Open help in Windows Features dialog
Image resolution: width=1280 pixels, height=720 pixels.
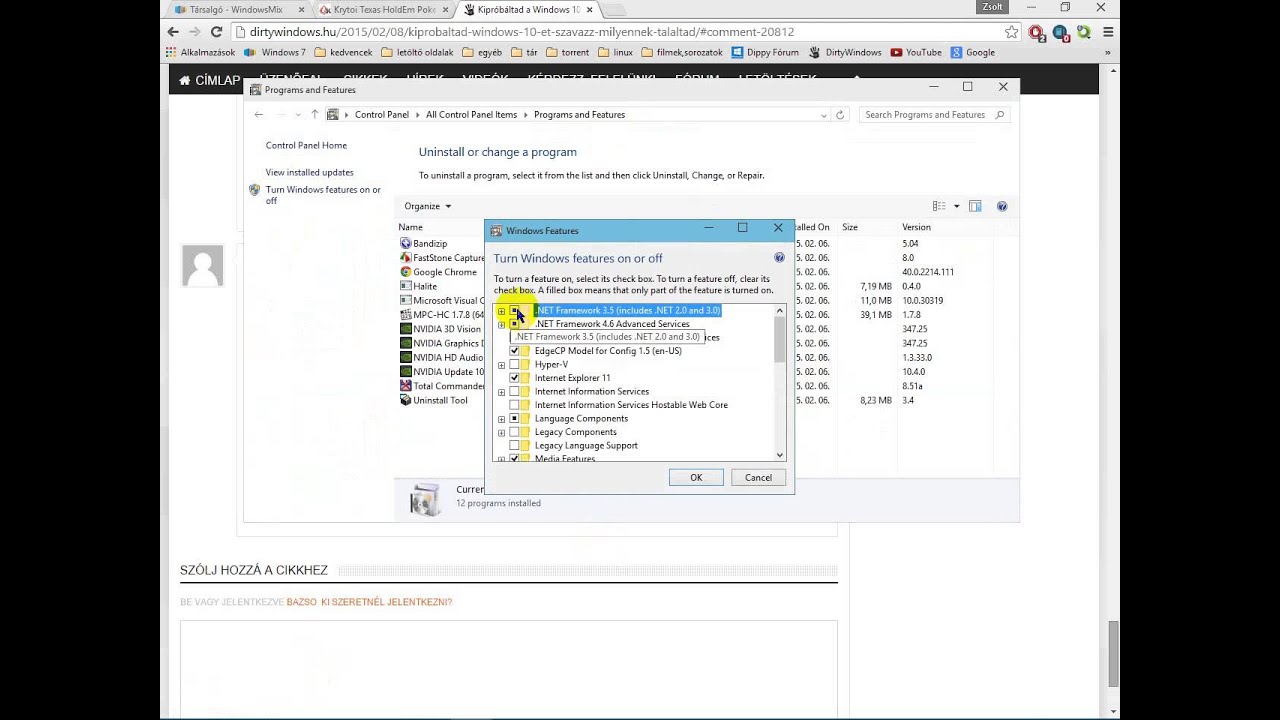[x=779, y=258]
